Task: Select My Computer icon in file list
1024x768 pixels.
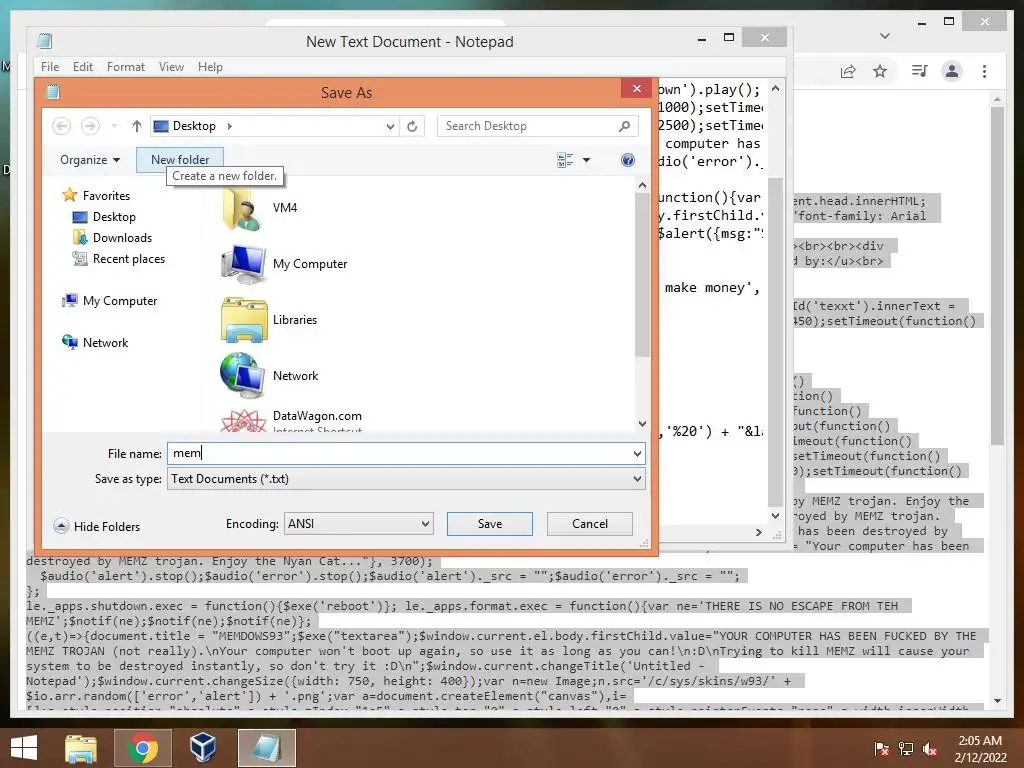Action: pyautogui.click(x=243, y=264)
